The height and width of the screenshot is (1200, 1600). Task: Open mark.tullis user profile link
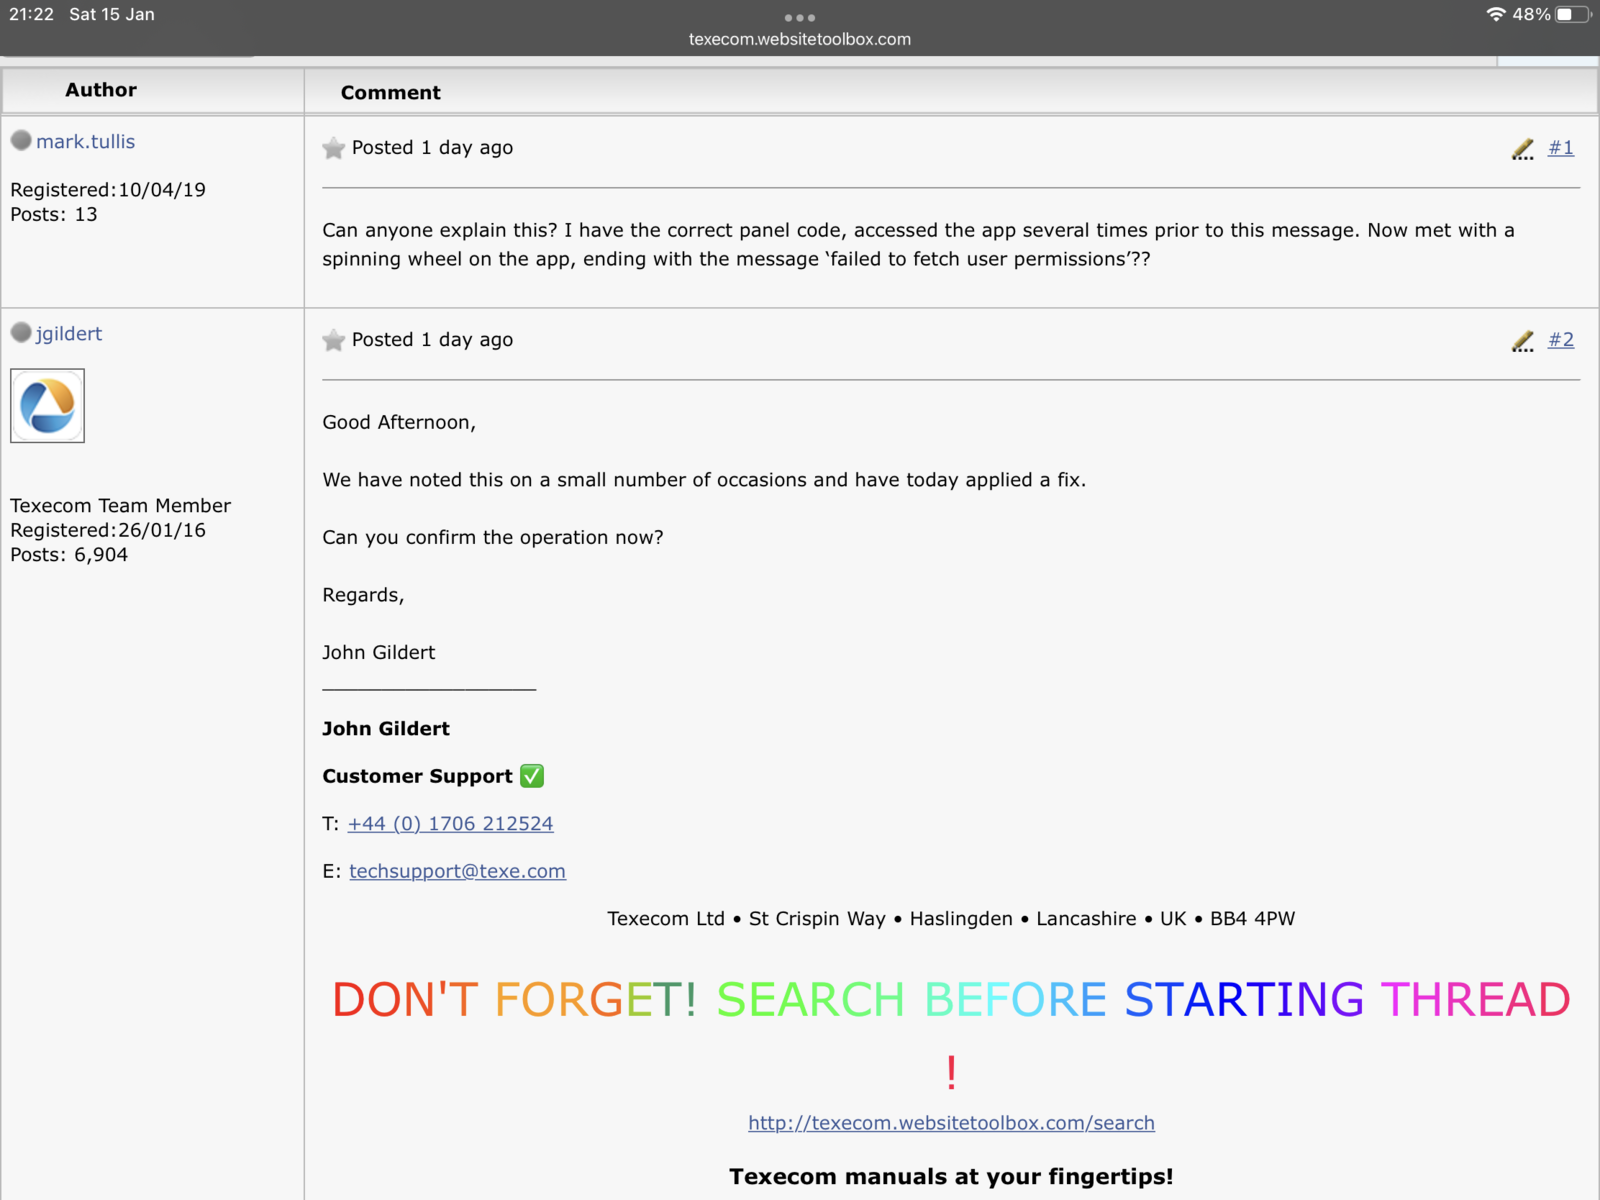85,142
